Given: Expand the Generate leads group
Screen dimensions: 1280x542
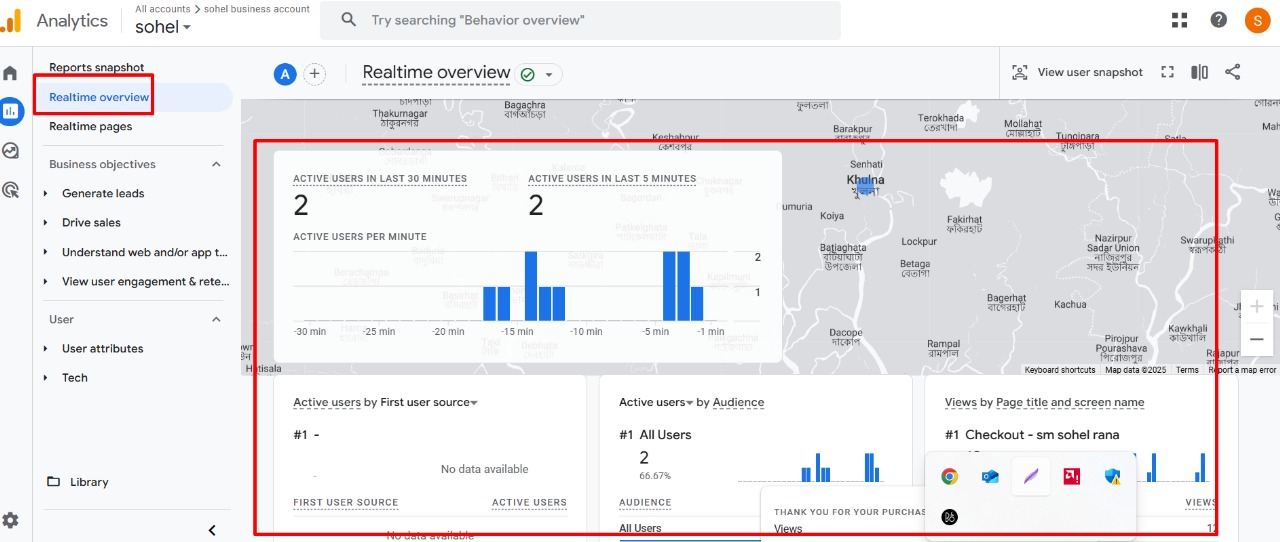Looking at the screenshot, I should (46, 194).
